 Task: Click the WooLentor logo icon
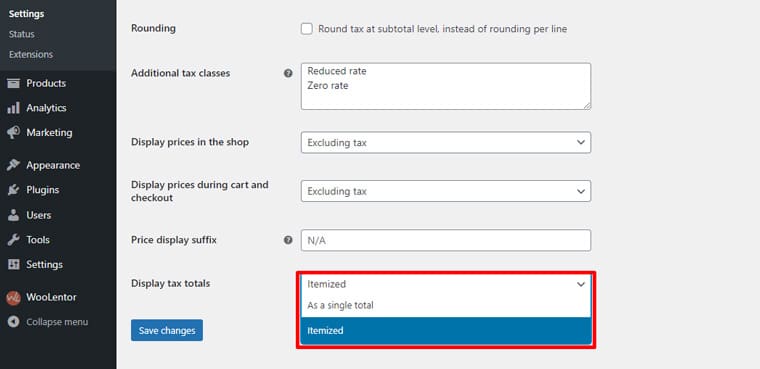coord(14,297)
